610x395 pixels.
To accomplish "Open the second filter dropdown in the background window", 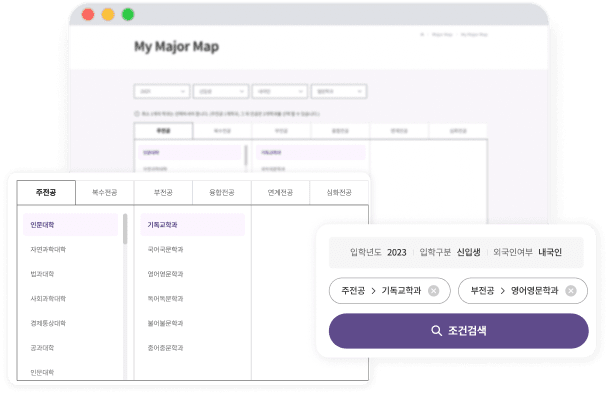I will (221, 91).
